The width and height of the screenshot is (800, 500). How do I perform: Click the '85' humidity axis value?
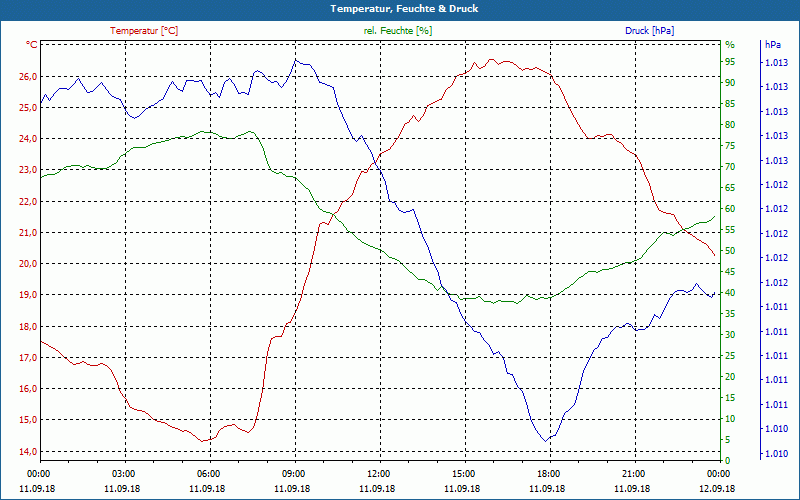(x=730, y=104)
